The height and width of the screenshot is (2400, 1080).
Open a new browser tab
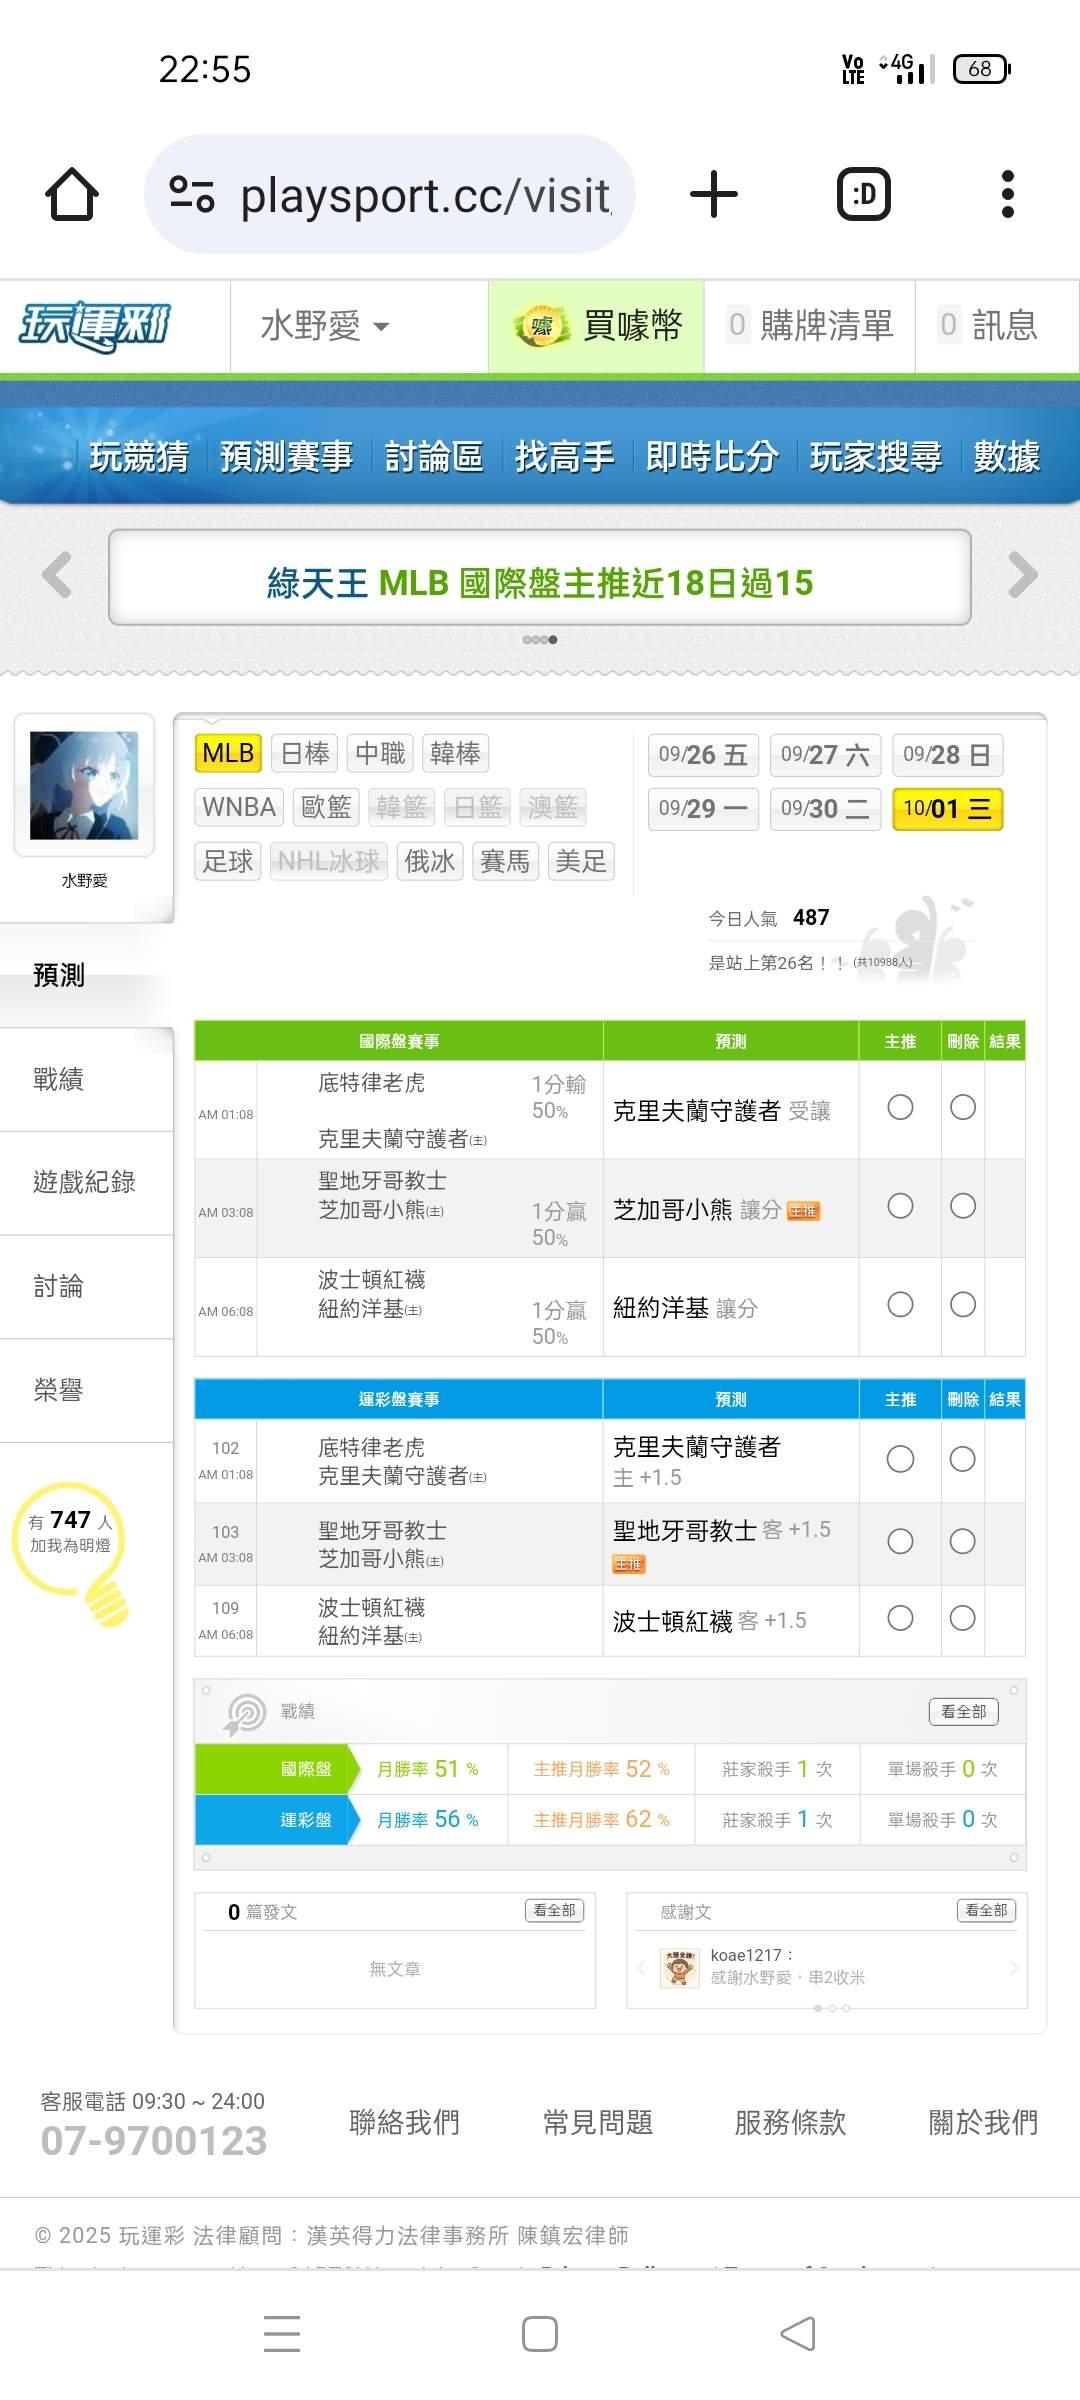coord(714,194)
